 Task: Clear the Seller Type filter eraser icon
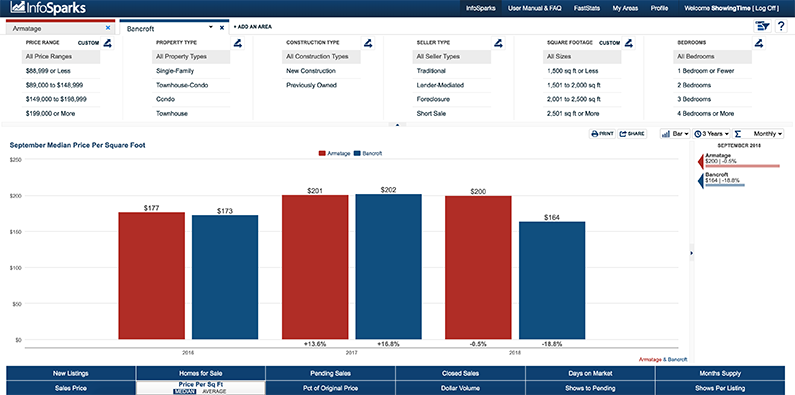coord(498,44)
